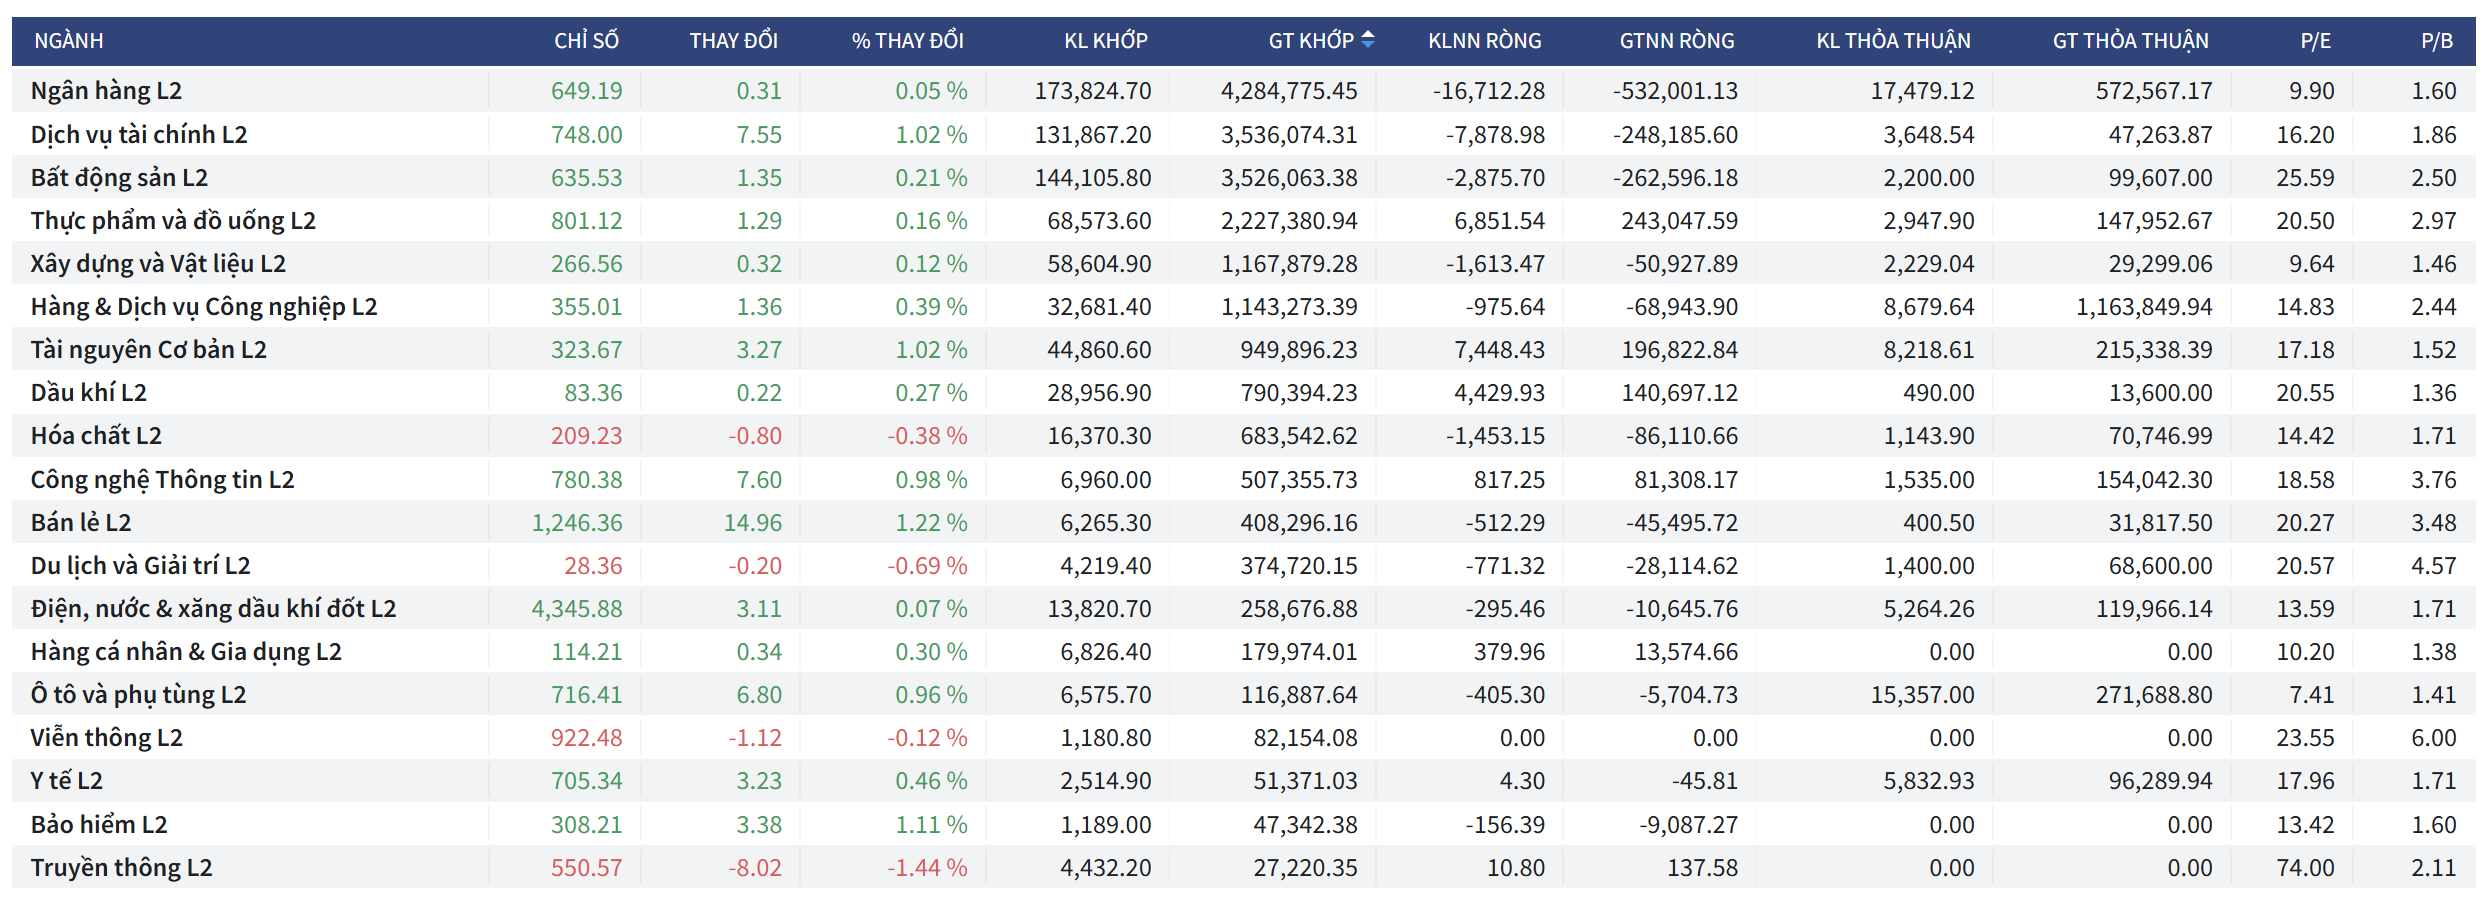
Task: Click the % THAY ĐỔI column header
Action: pyautogui.click(x=907, y=41)
